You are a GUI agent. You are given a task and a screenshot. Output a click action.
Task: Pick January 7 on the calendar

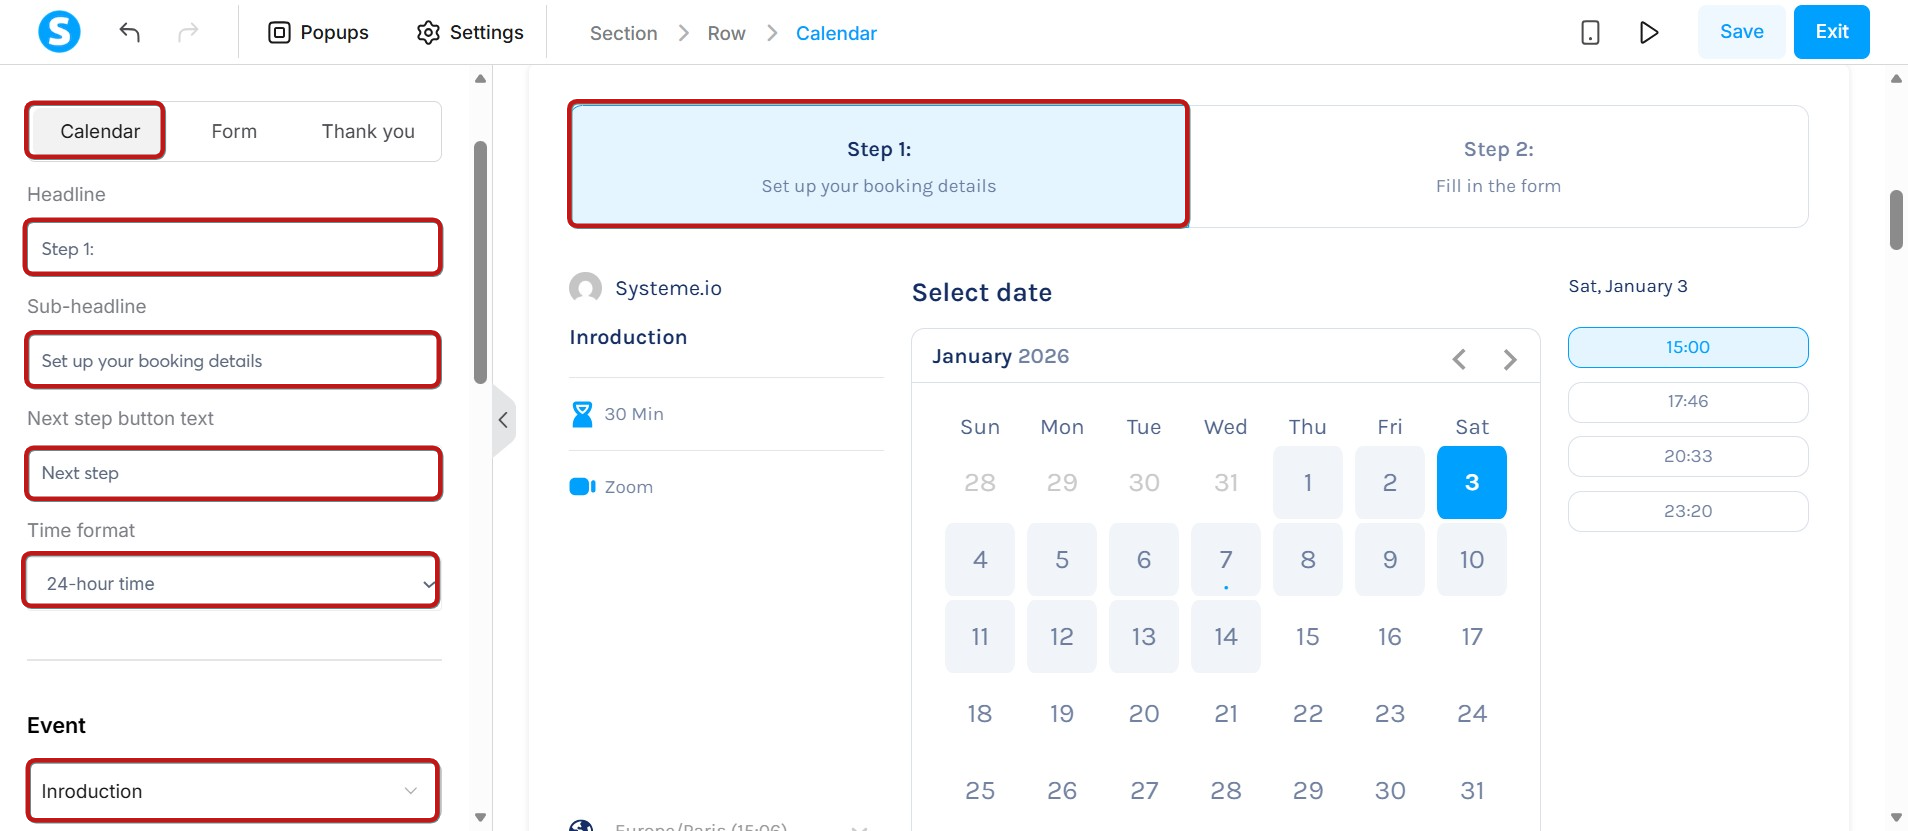coord(1225,559)
